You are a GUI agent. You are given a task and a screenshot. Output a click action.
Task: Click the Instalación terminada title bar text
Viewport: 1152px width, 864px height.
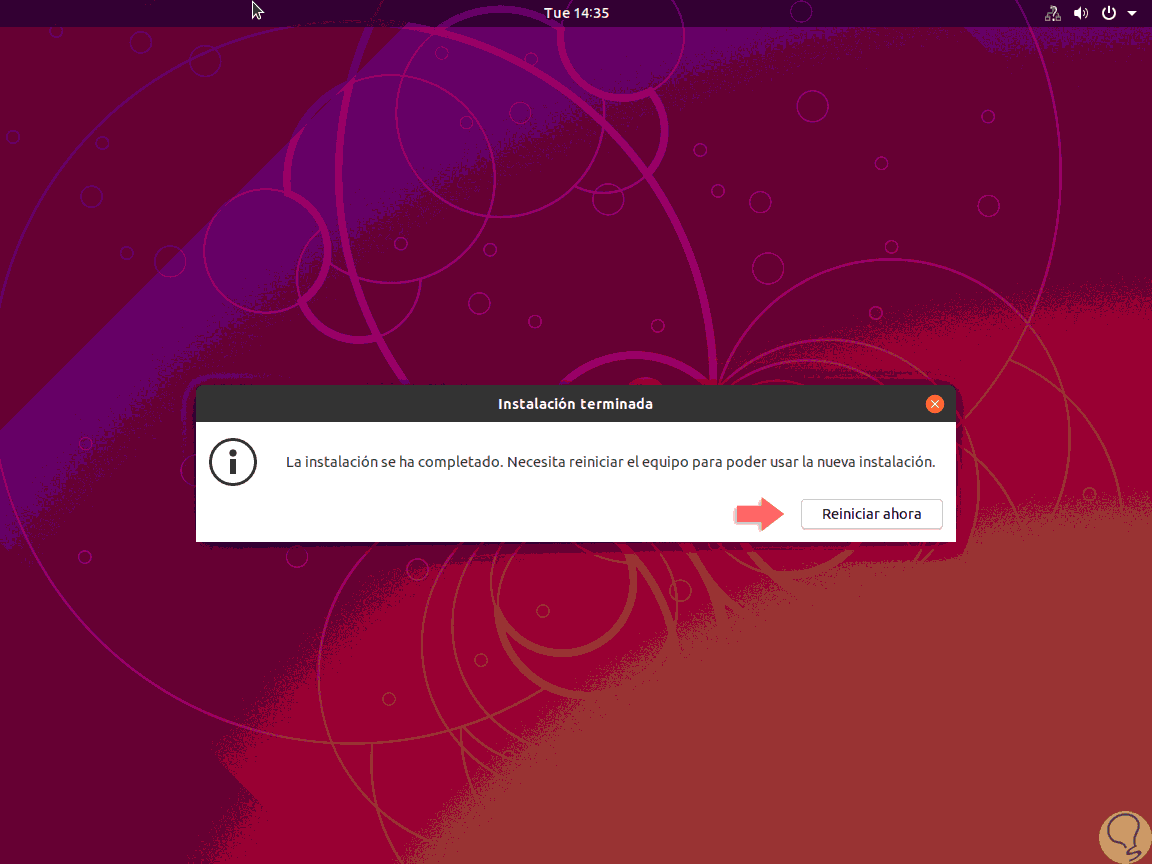click(575, 404)
